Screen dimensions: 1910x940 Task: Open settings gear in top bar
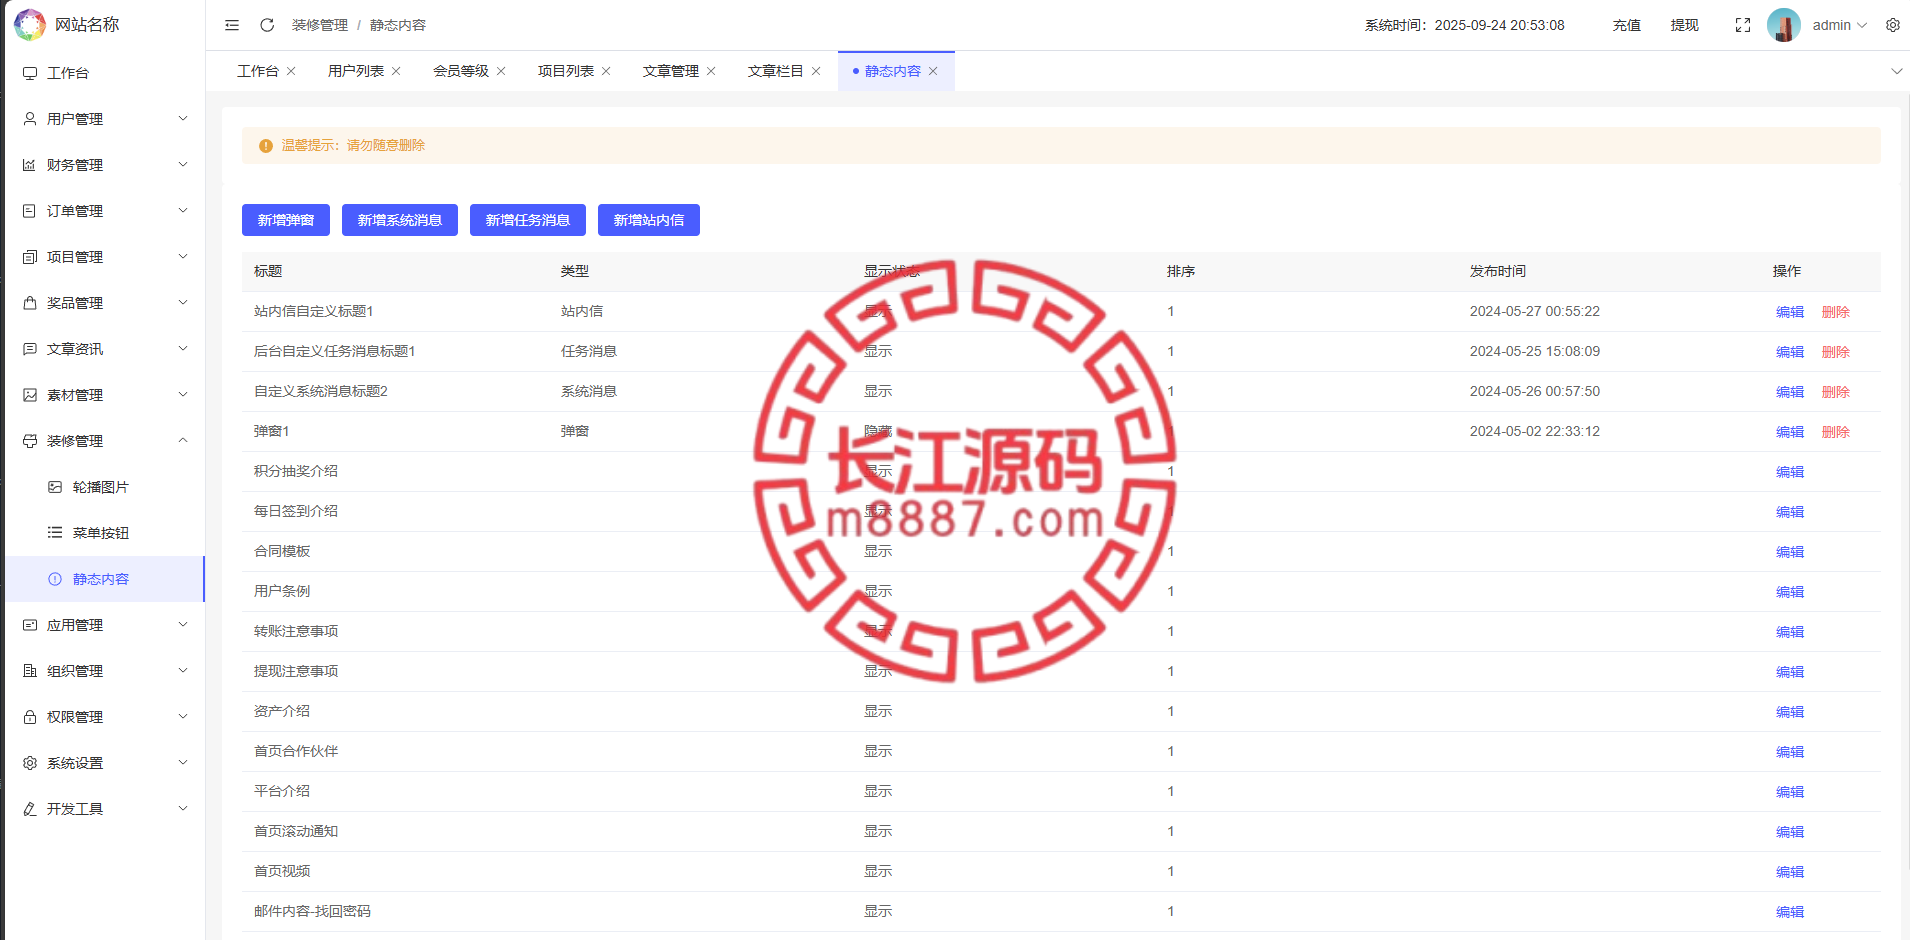1893,25
